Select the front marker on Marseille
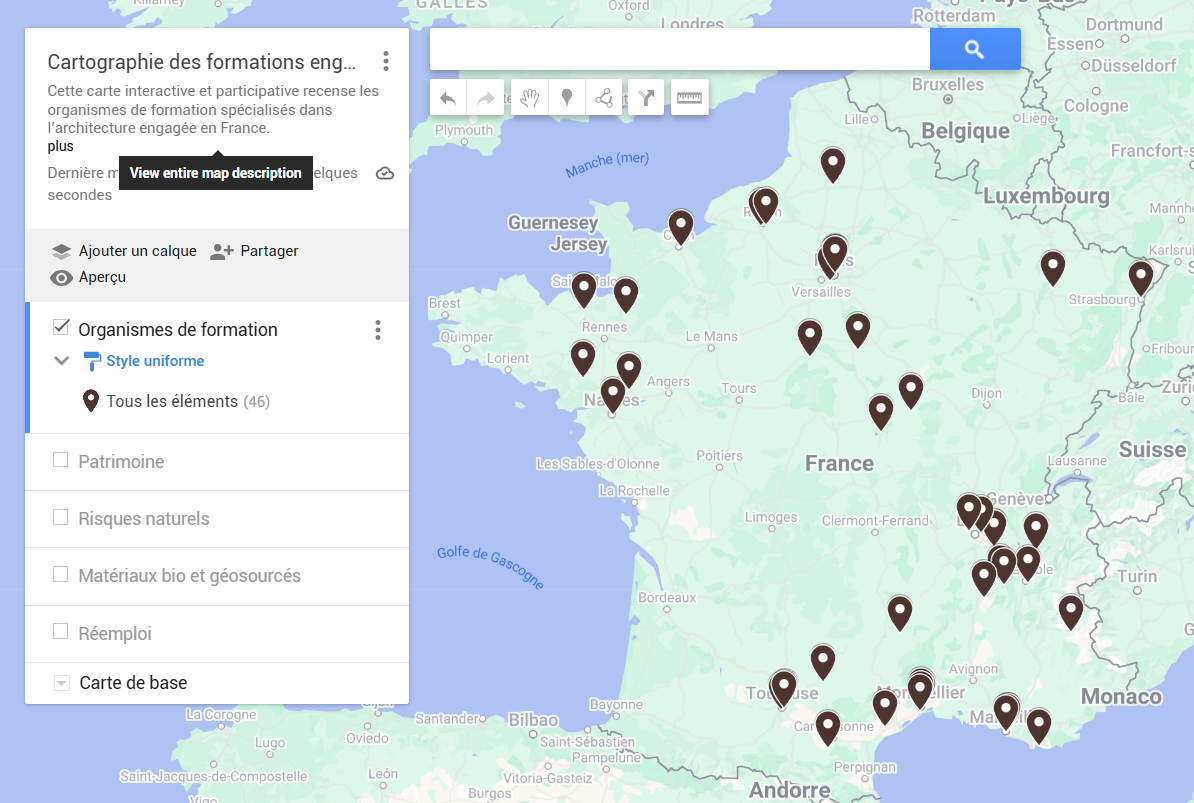 tap(1007, 712)
